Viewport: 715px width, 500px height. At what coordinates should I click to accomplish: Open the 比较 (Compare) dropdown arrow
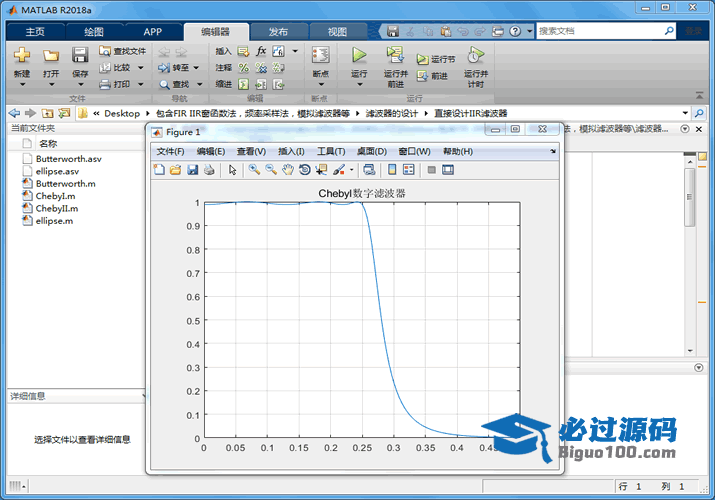[x=140, y=68]
